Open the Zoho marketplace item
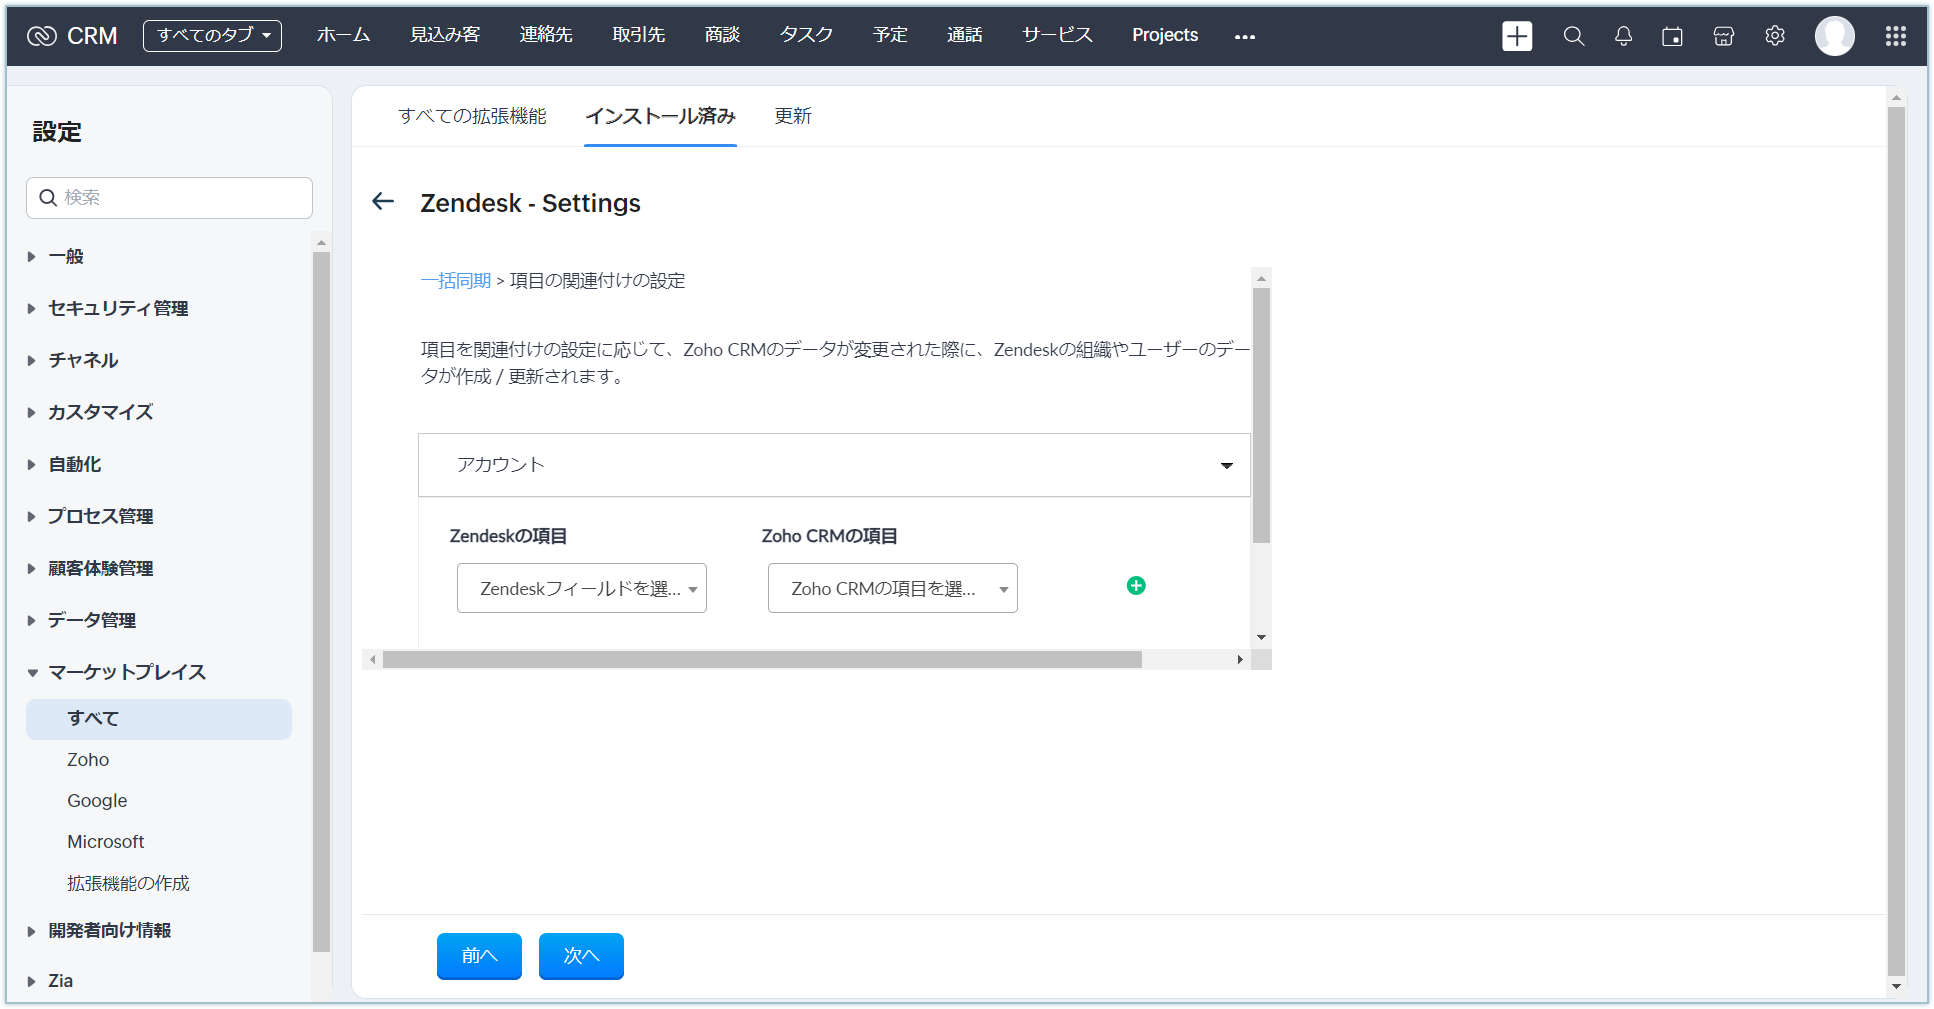The width and height of the screenshot is (1934, 1009). click(x=88, y=760)
